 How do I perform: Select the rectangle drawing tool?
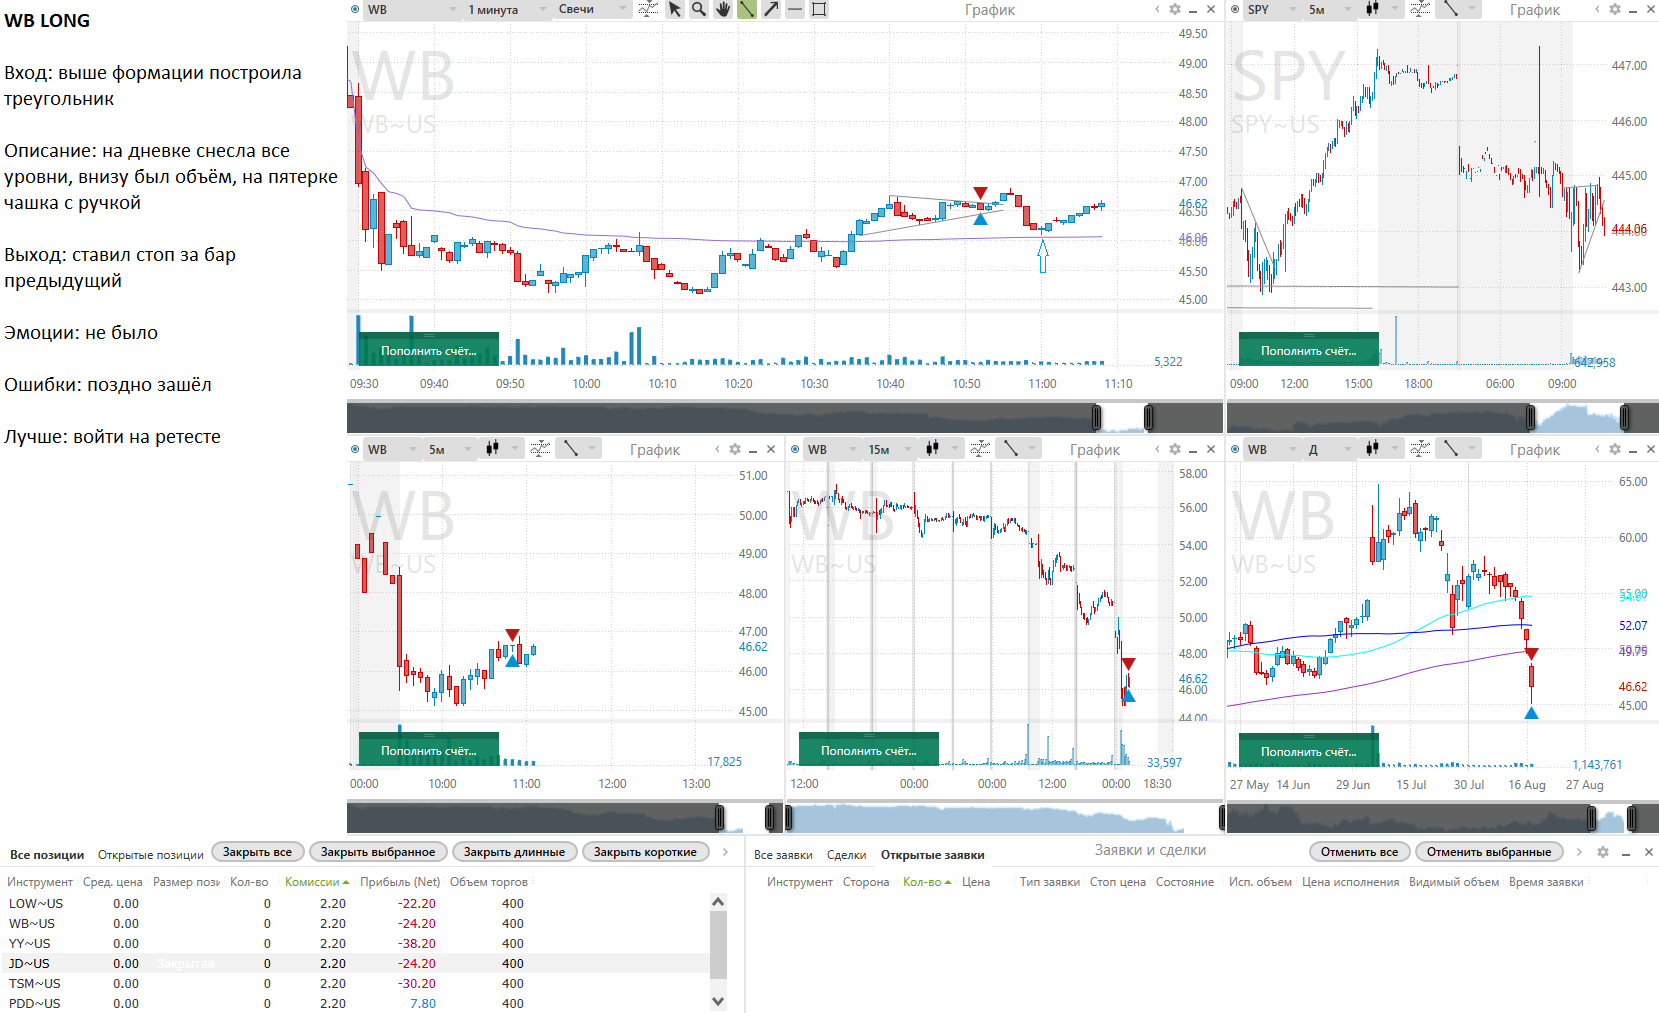click(x=819, y=9)
